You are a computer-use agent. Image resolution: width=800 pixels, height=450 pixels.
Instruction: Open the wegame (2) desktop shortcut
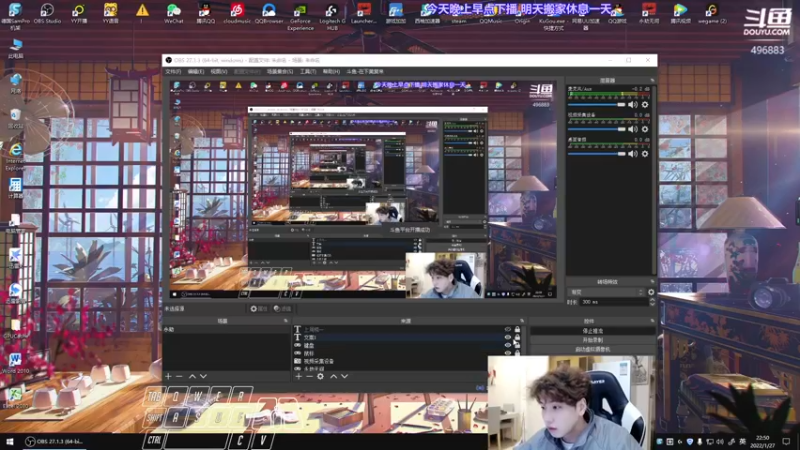pyautogui.click(x=712, y=13)
